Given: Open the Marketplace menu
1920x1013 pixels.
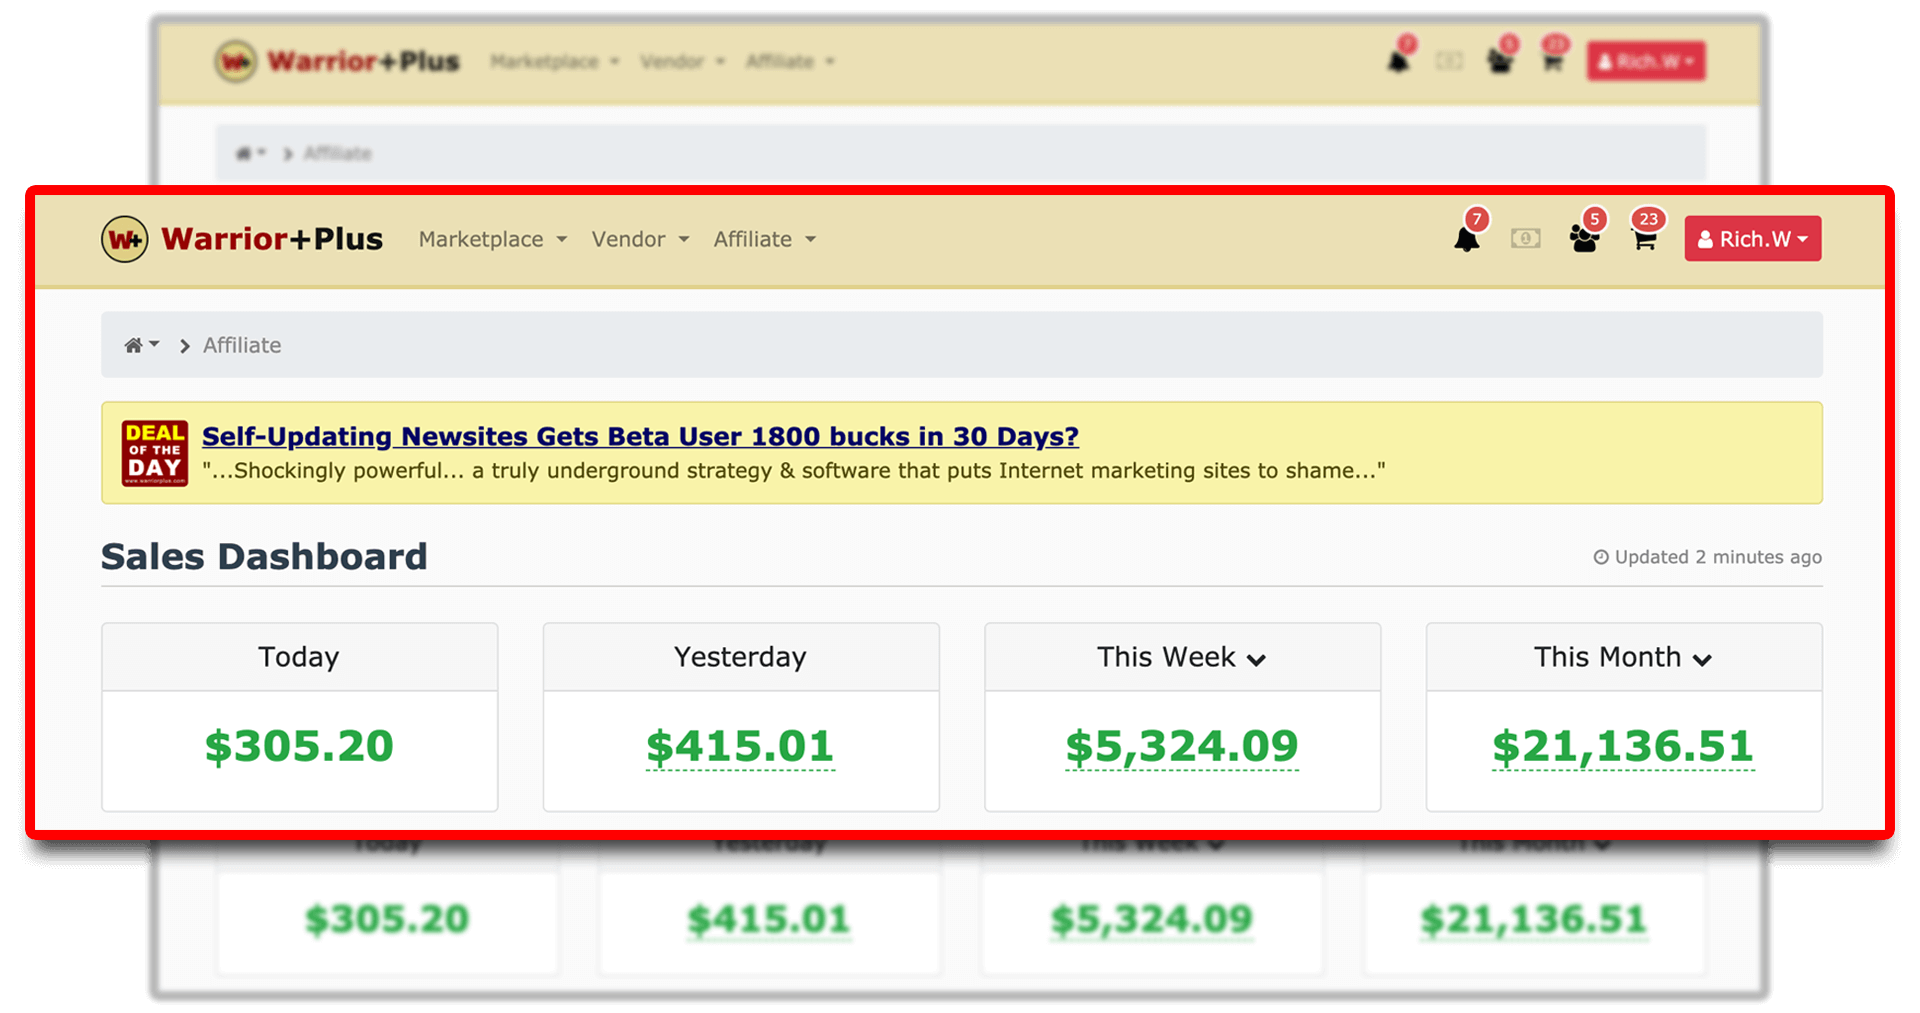Looking at the screenshot, I should point(493,239).
